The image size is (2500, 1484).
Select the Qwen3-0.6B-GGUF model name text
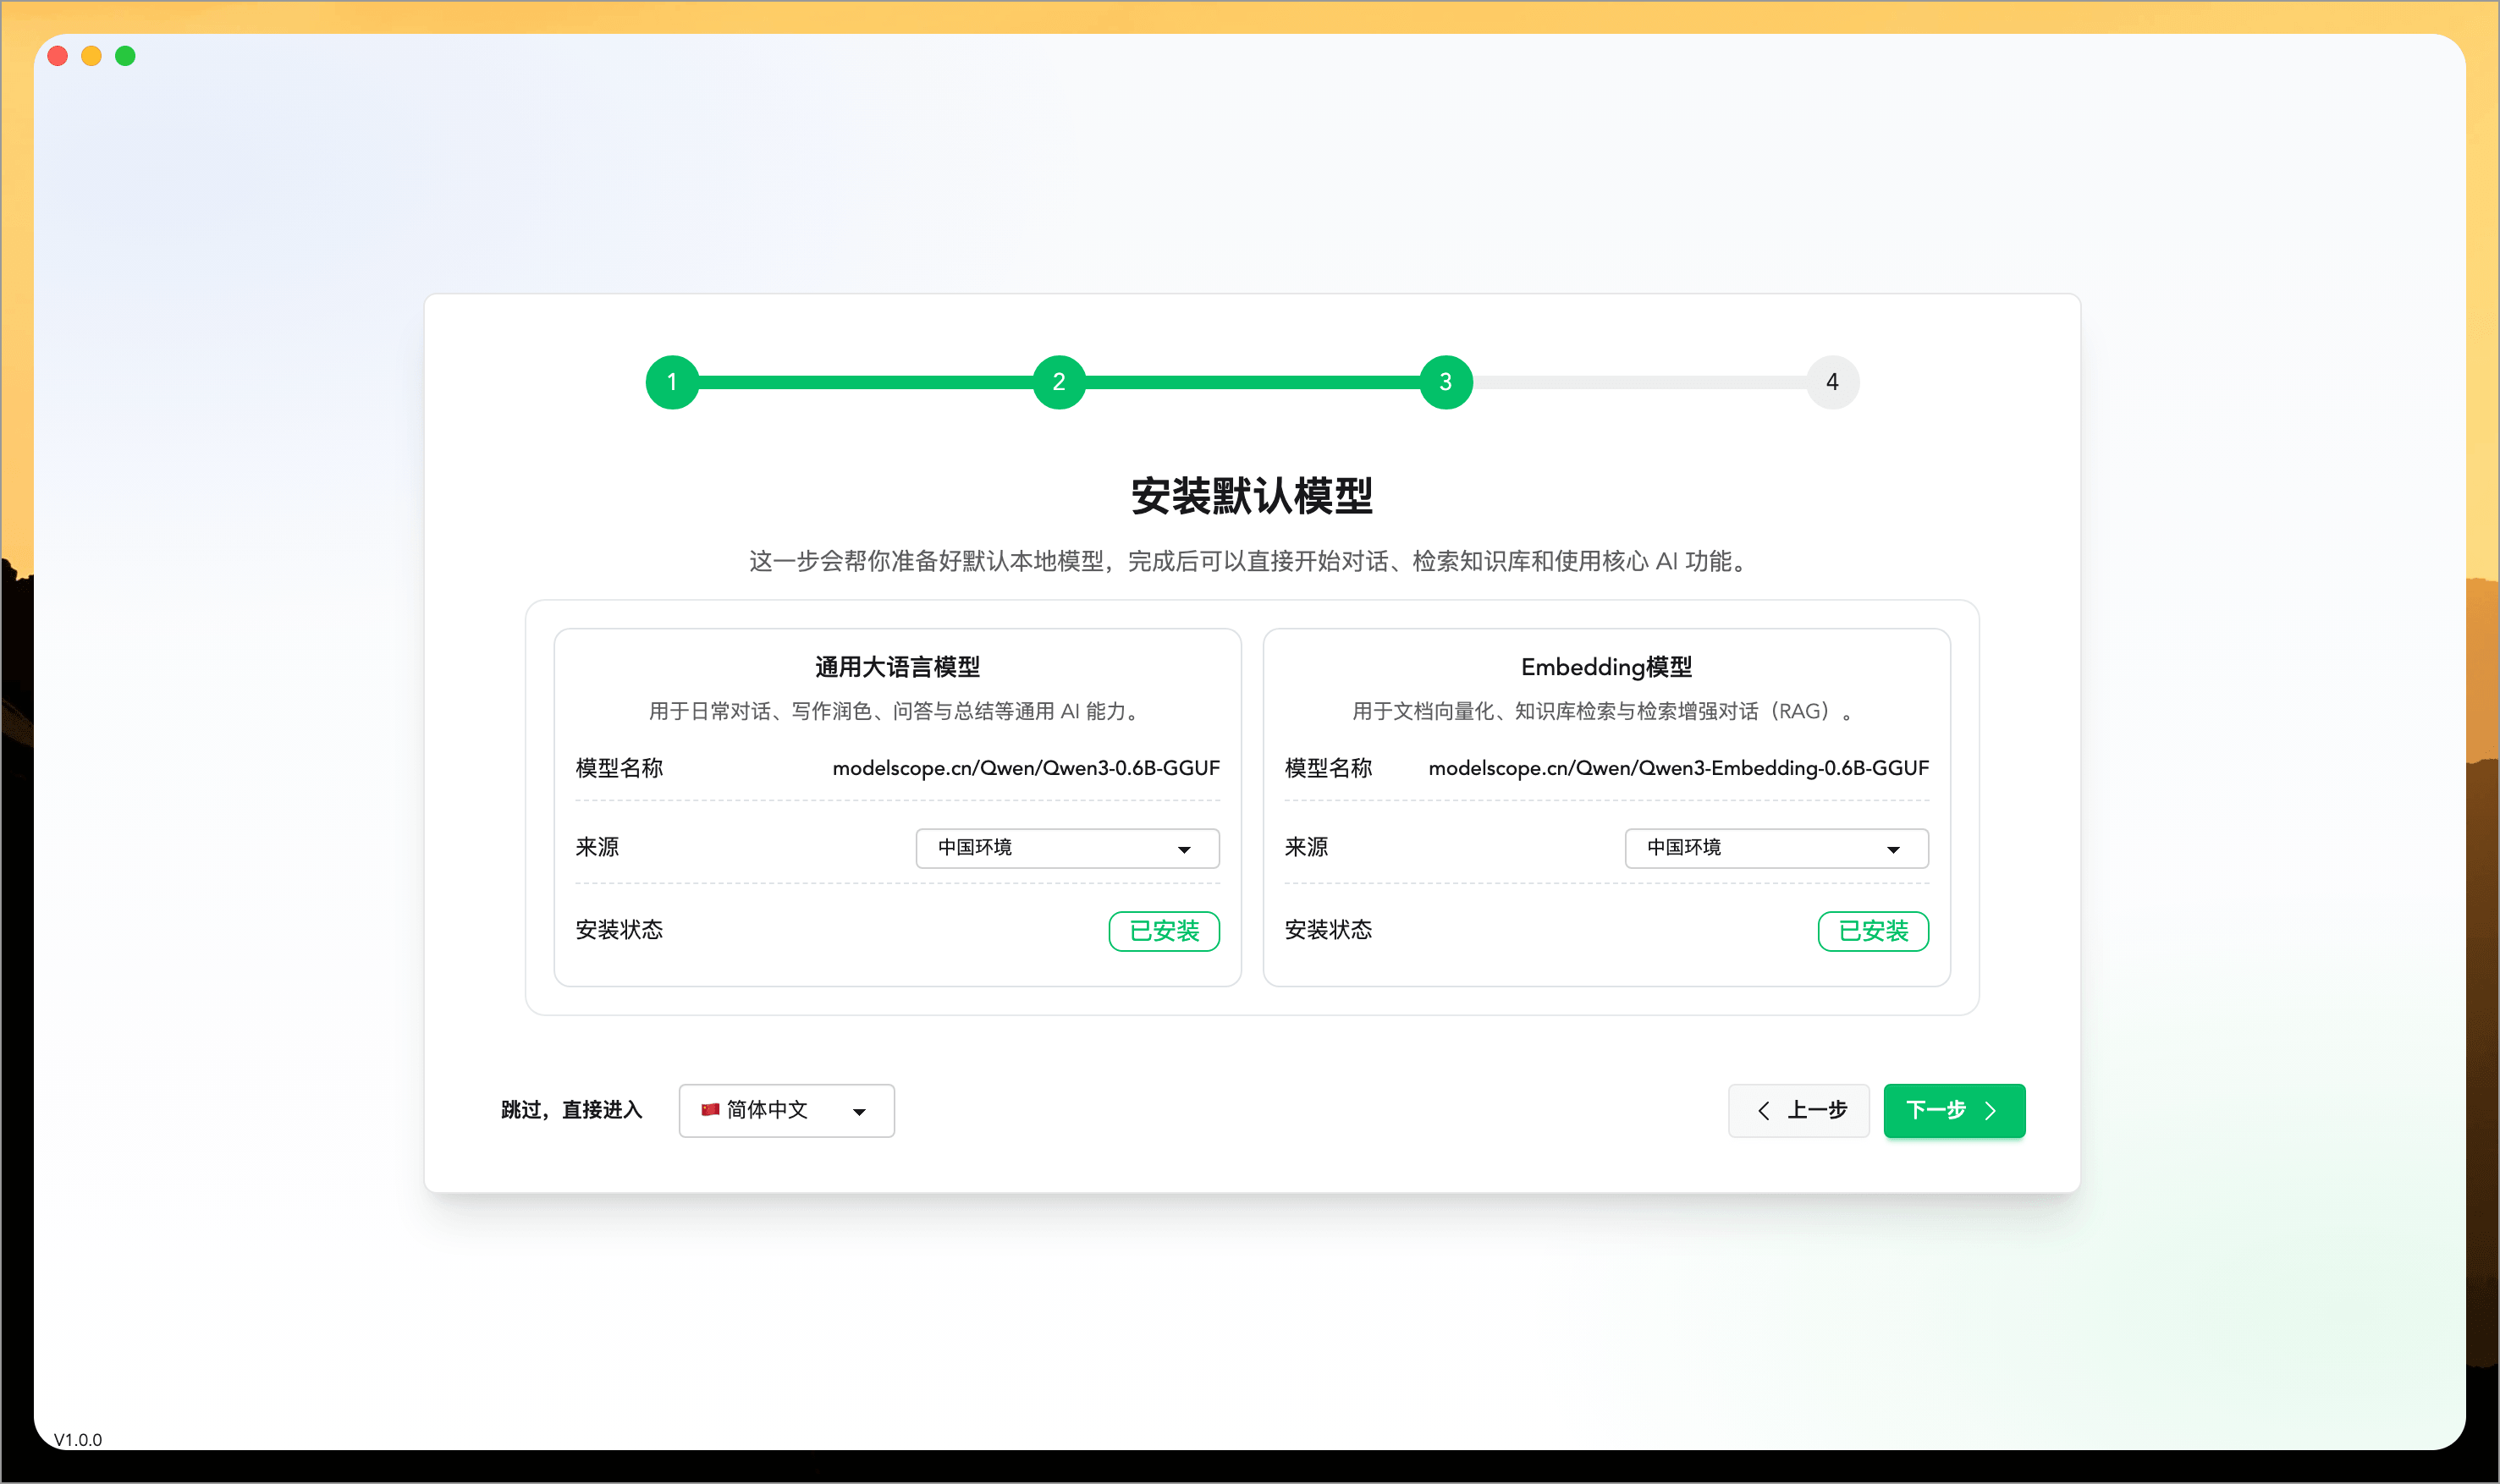(x=1026, y=768)
